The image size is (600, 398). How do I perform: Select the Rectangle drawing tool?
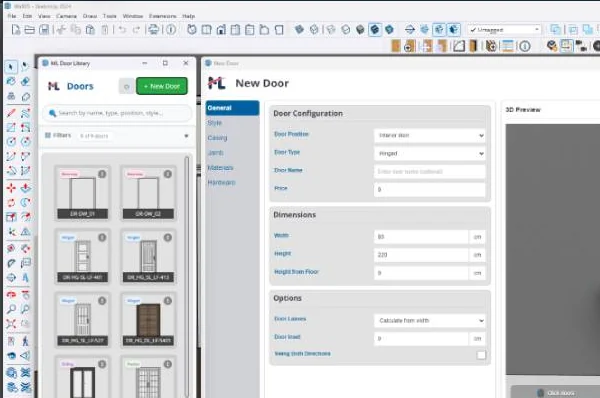tap(11, 127)
